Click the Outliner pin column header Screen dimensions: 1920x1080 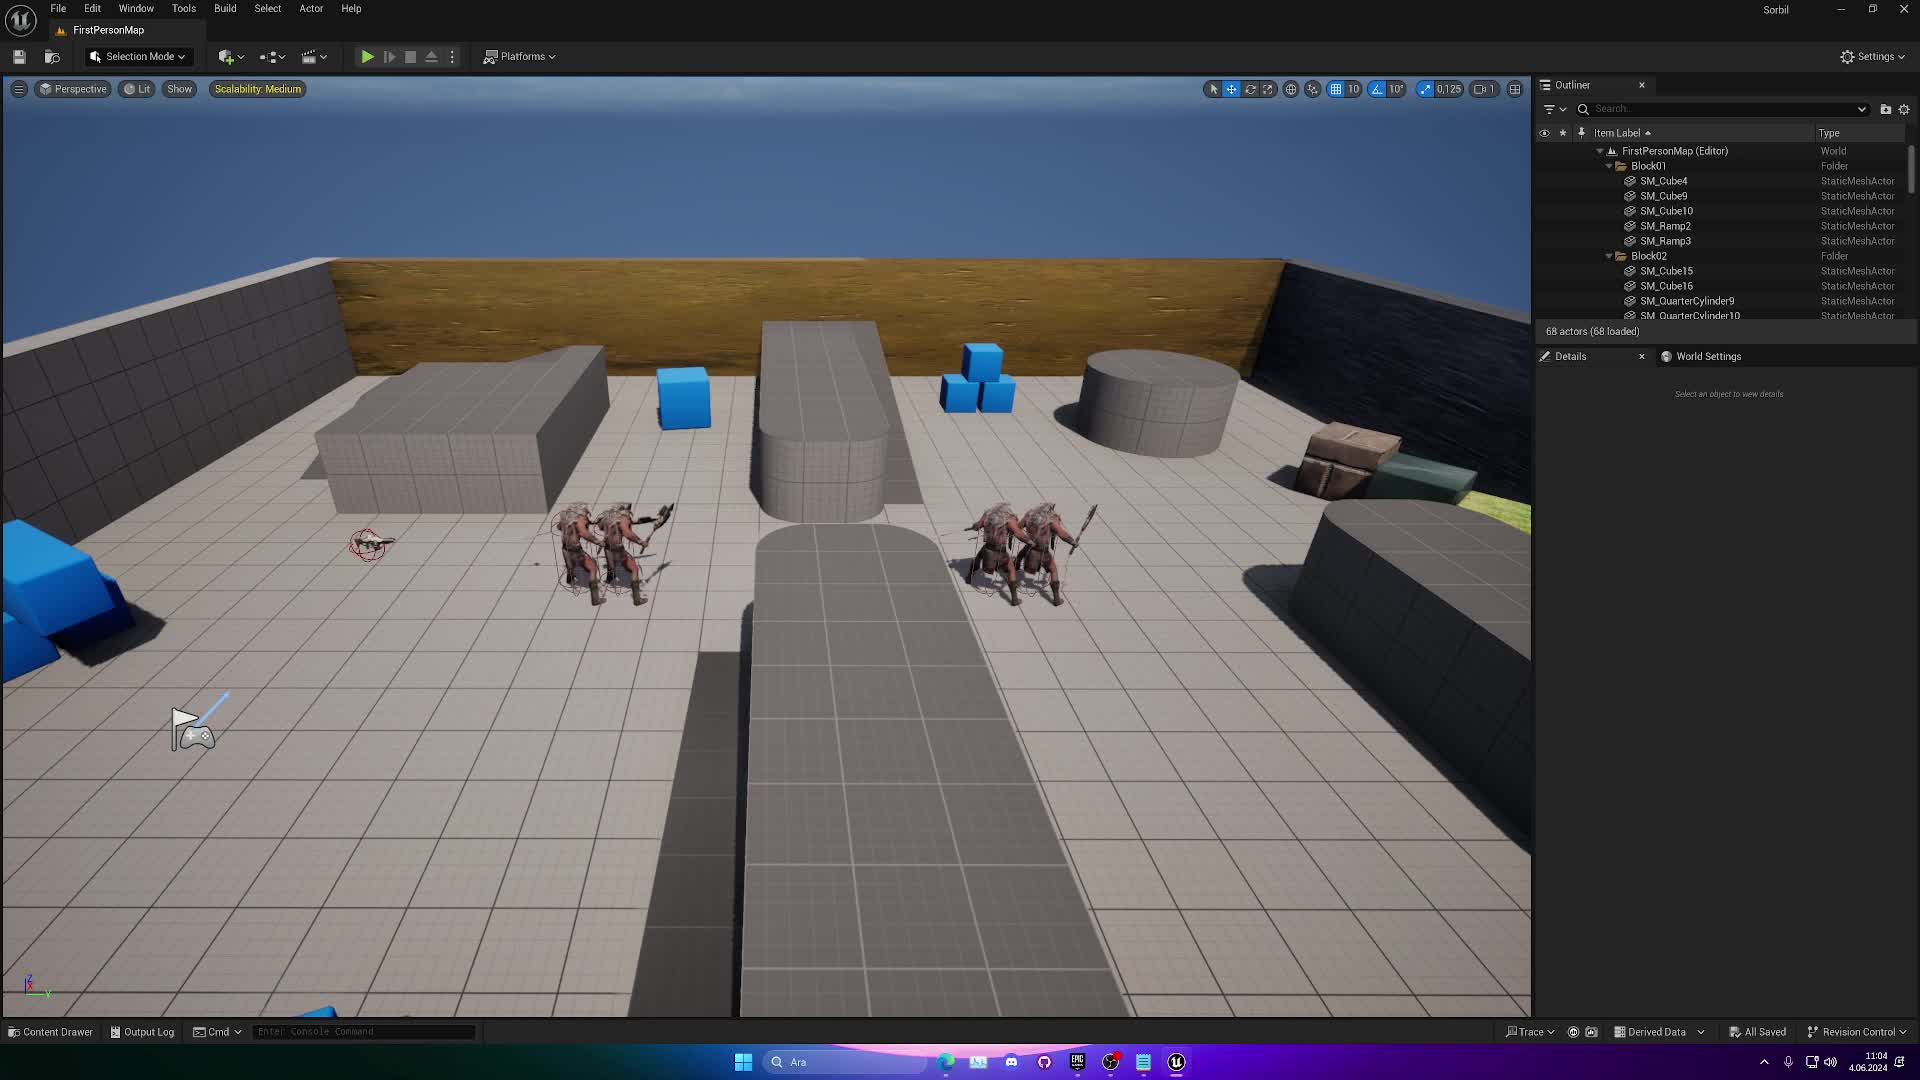coord(1581,133)
